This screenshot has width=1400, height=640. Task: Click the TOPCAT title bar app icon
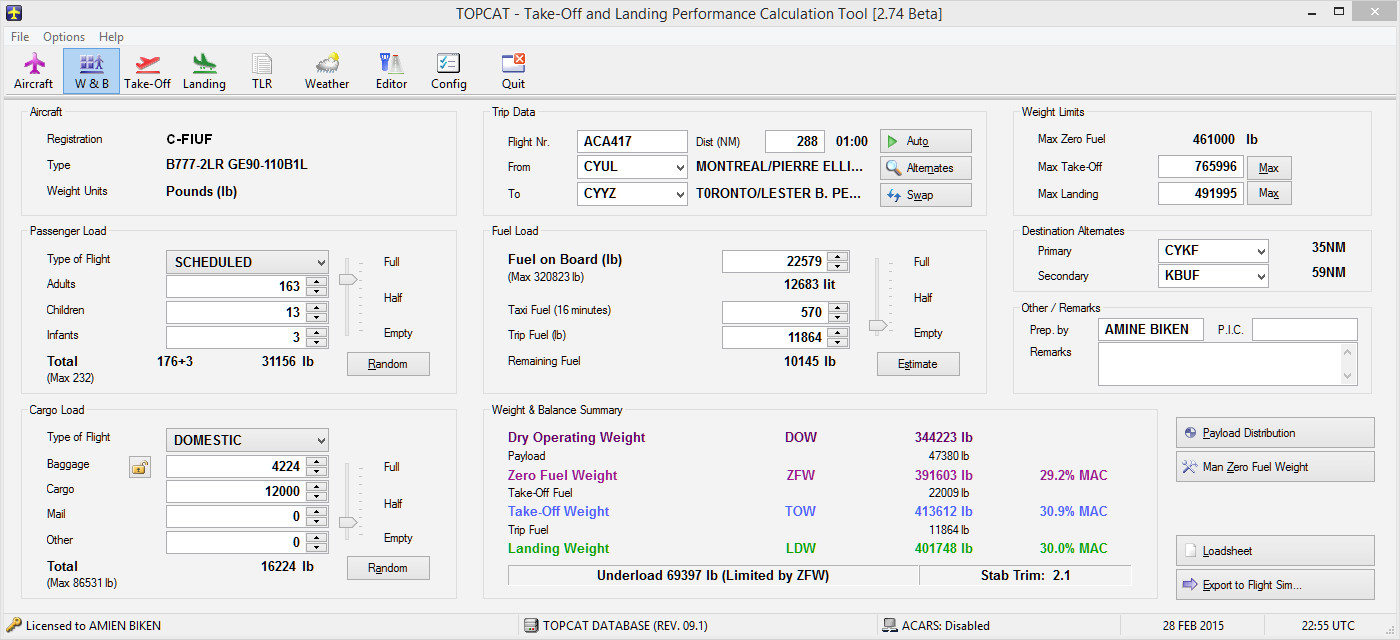coord(14,13)
